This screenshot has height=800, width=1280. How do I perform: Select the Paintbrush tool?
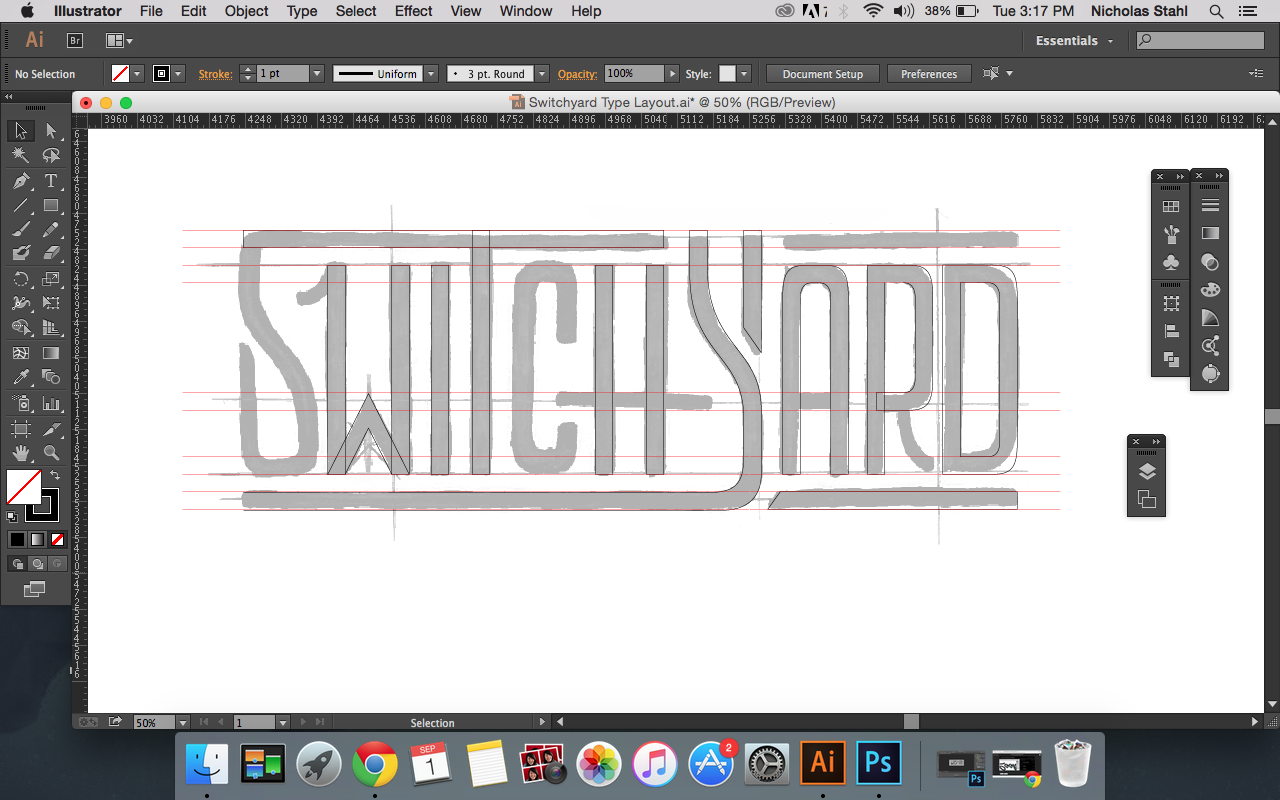[x=20, y=230]
